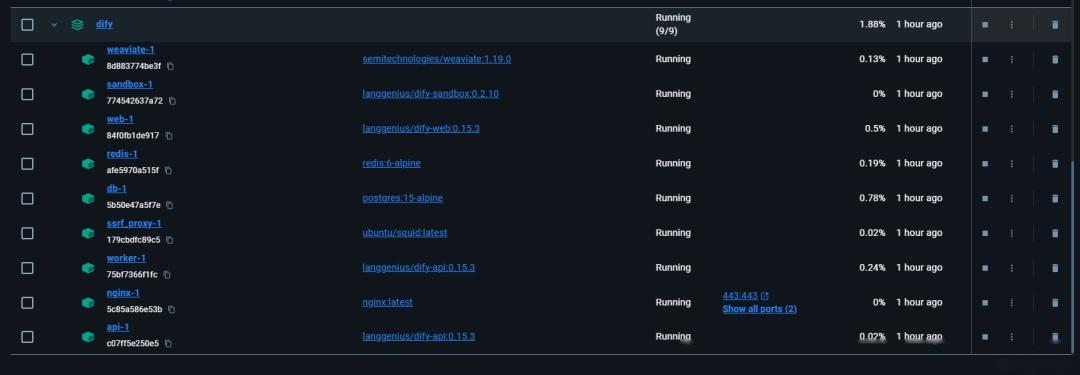1080x375 pixels.
Task: Open api-1 row's dify-api:0.15.3 image
Action: [x=418, y=336]
